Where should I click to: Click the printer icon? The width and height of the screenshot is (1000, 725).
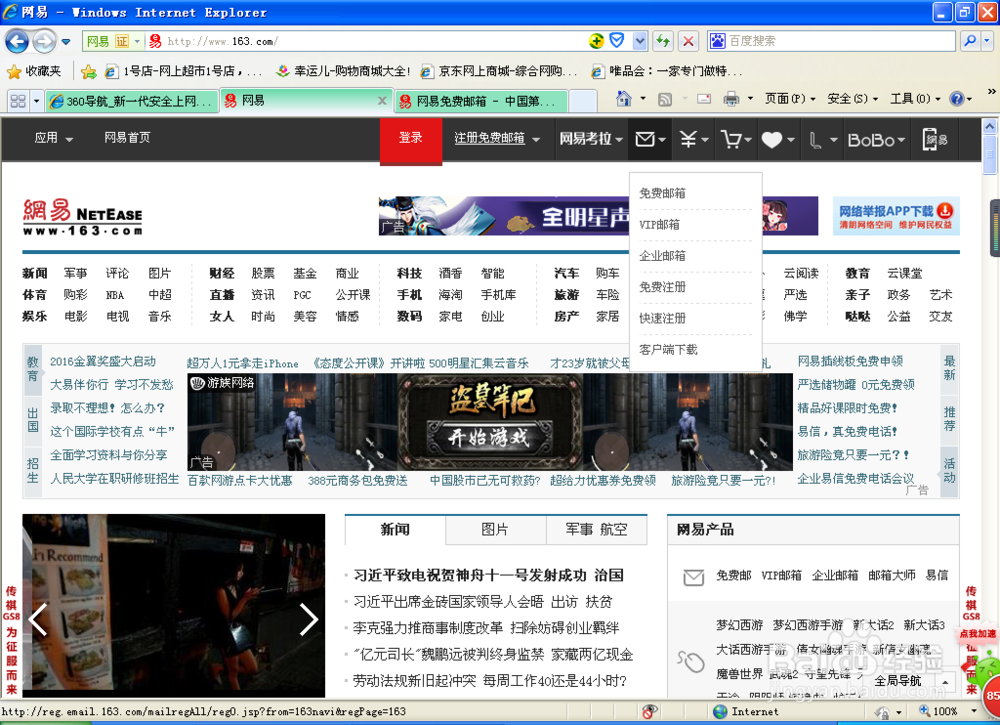pyautogui.click(x=731, y=99)
